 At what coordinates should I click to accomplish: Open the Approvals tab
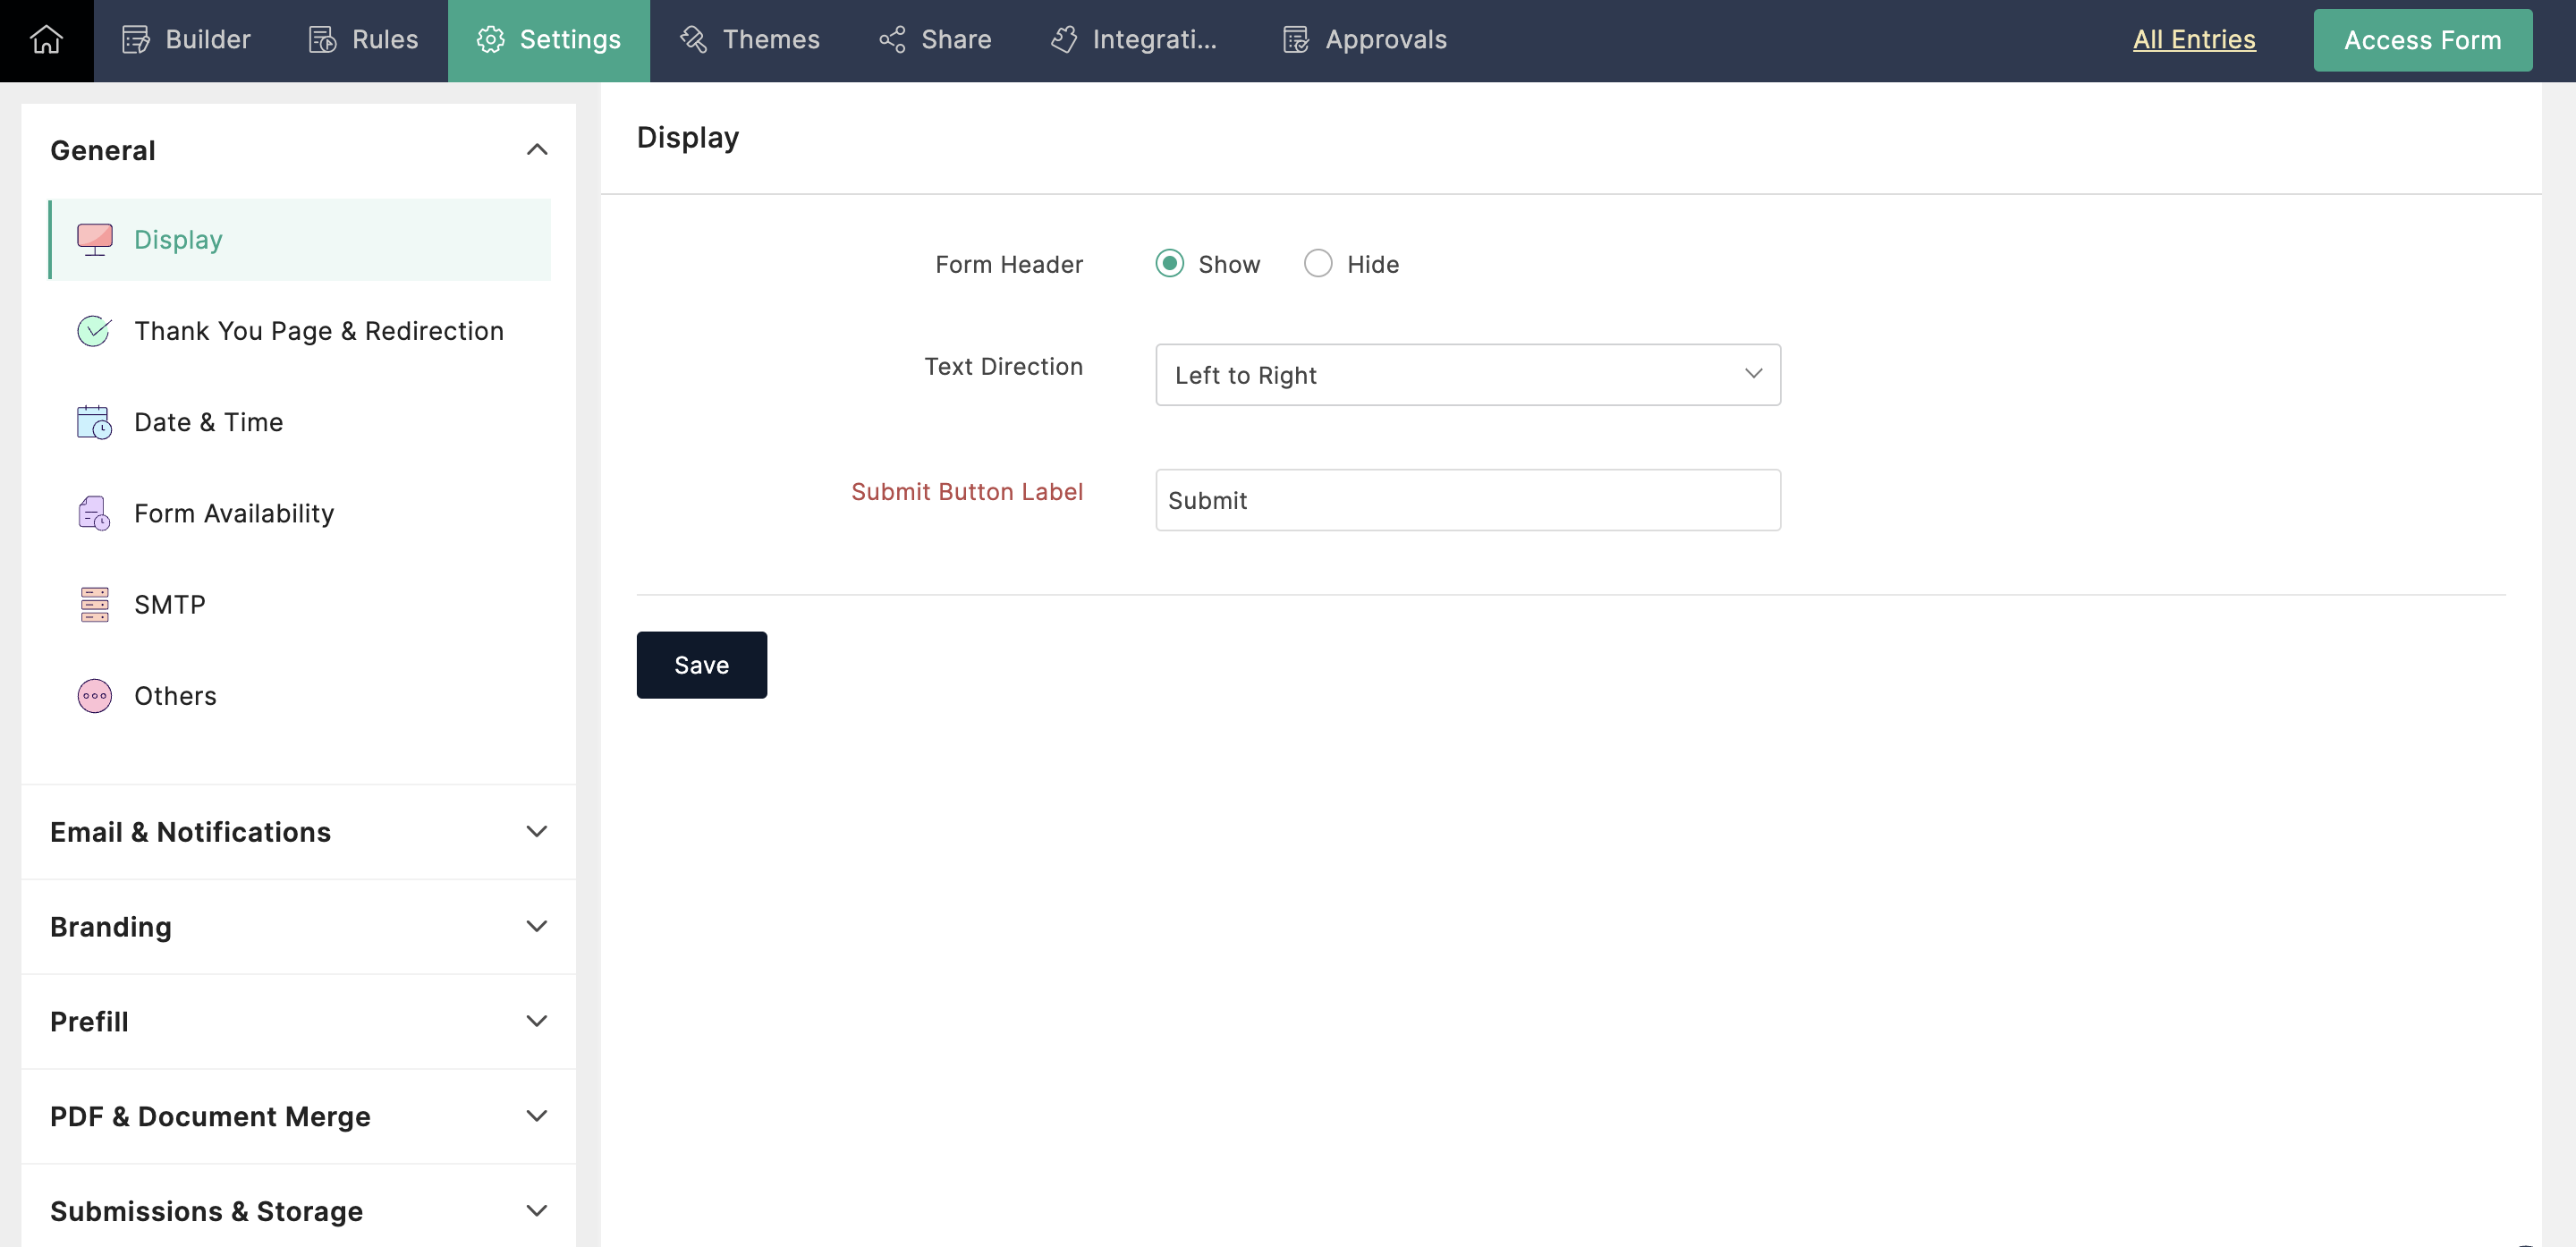[1365, 40]
